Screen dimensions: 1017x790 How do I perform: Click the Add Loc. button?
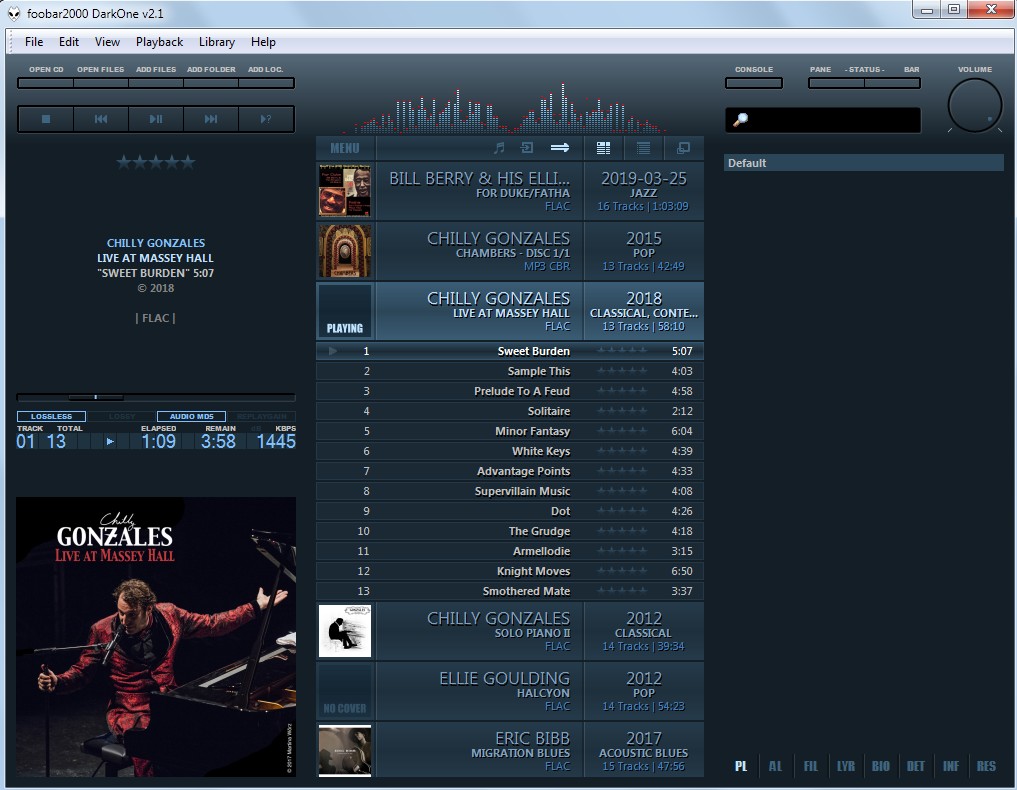tap(266, 83)
